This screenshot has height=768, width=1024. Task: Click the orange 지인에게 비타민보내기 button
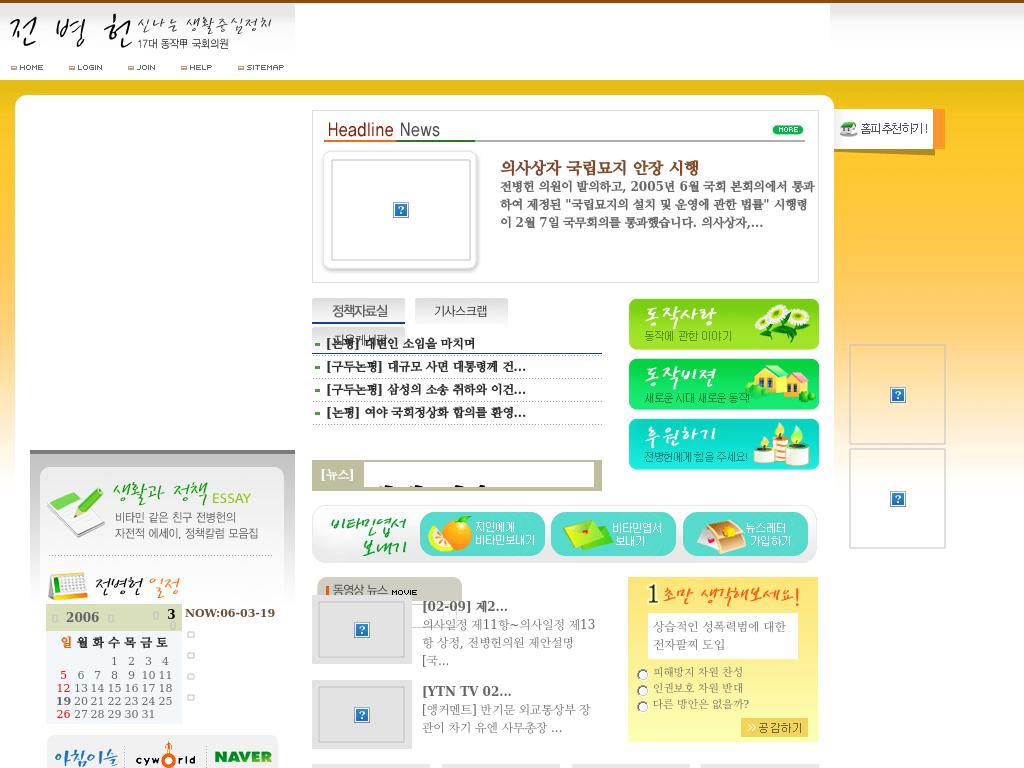pos(484,534)
